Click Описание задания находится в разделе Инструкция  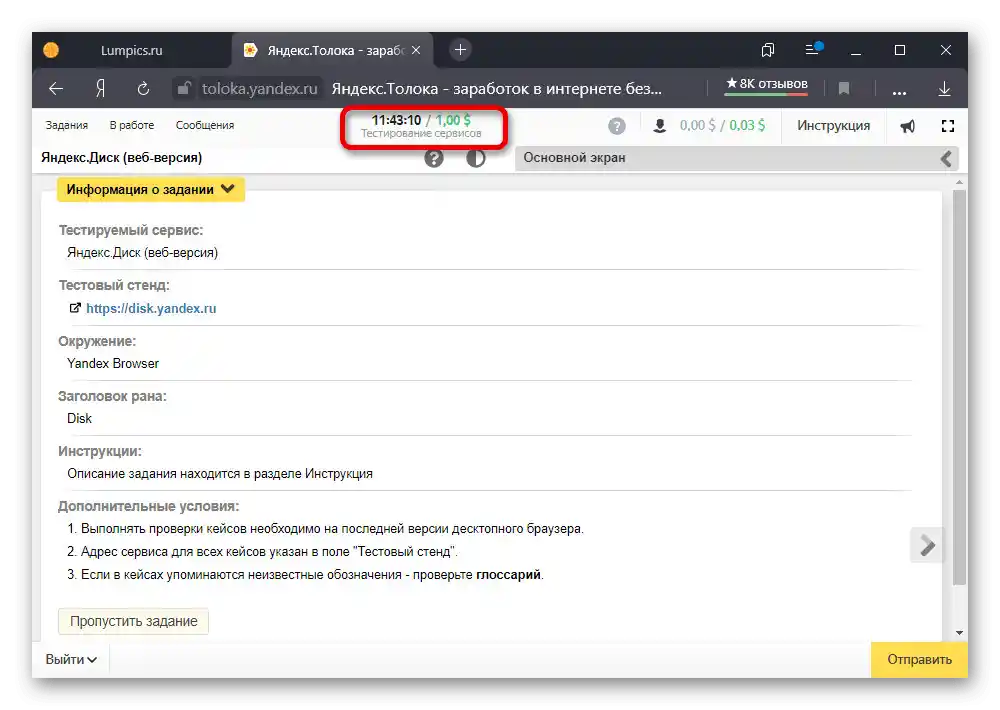(x=220, y=474)
